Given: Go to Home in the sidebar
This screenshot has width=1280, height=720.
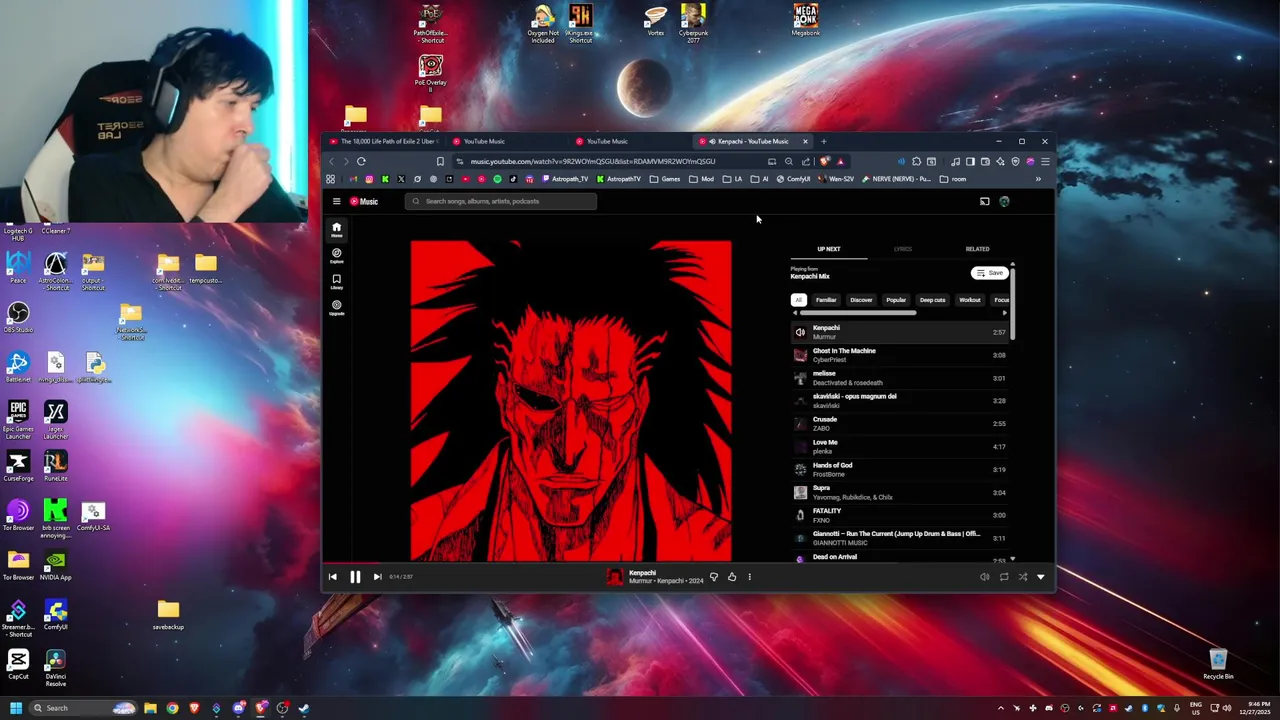Looking at the screenshot, I should 336,229.
